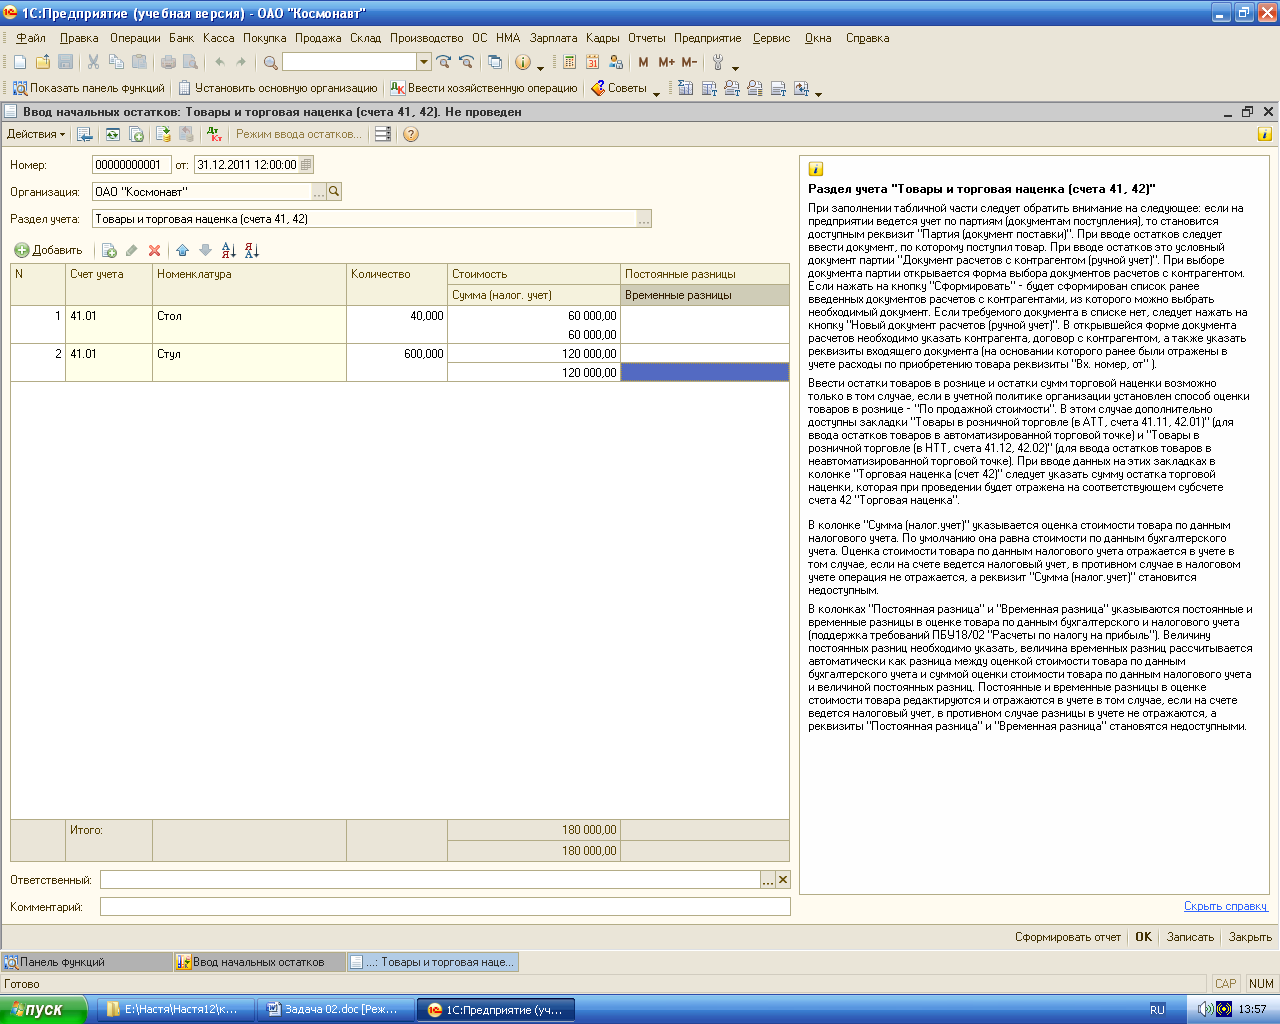The height and width of the screenshot is (1024, 1280).
Task: Open the Calendar icon
Action: point(592,62)
